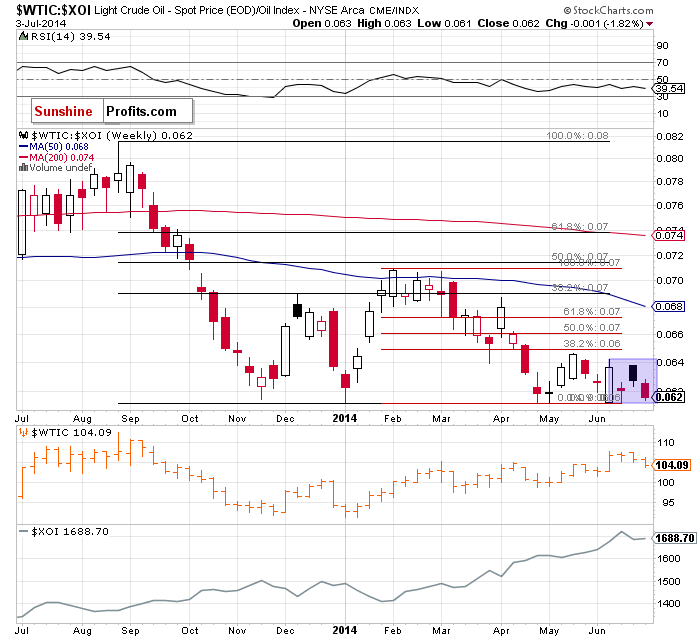Click the red down-arrow change indicator
The image size is (700, 639).
[x=649, y=24]
